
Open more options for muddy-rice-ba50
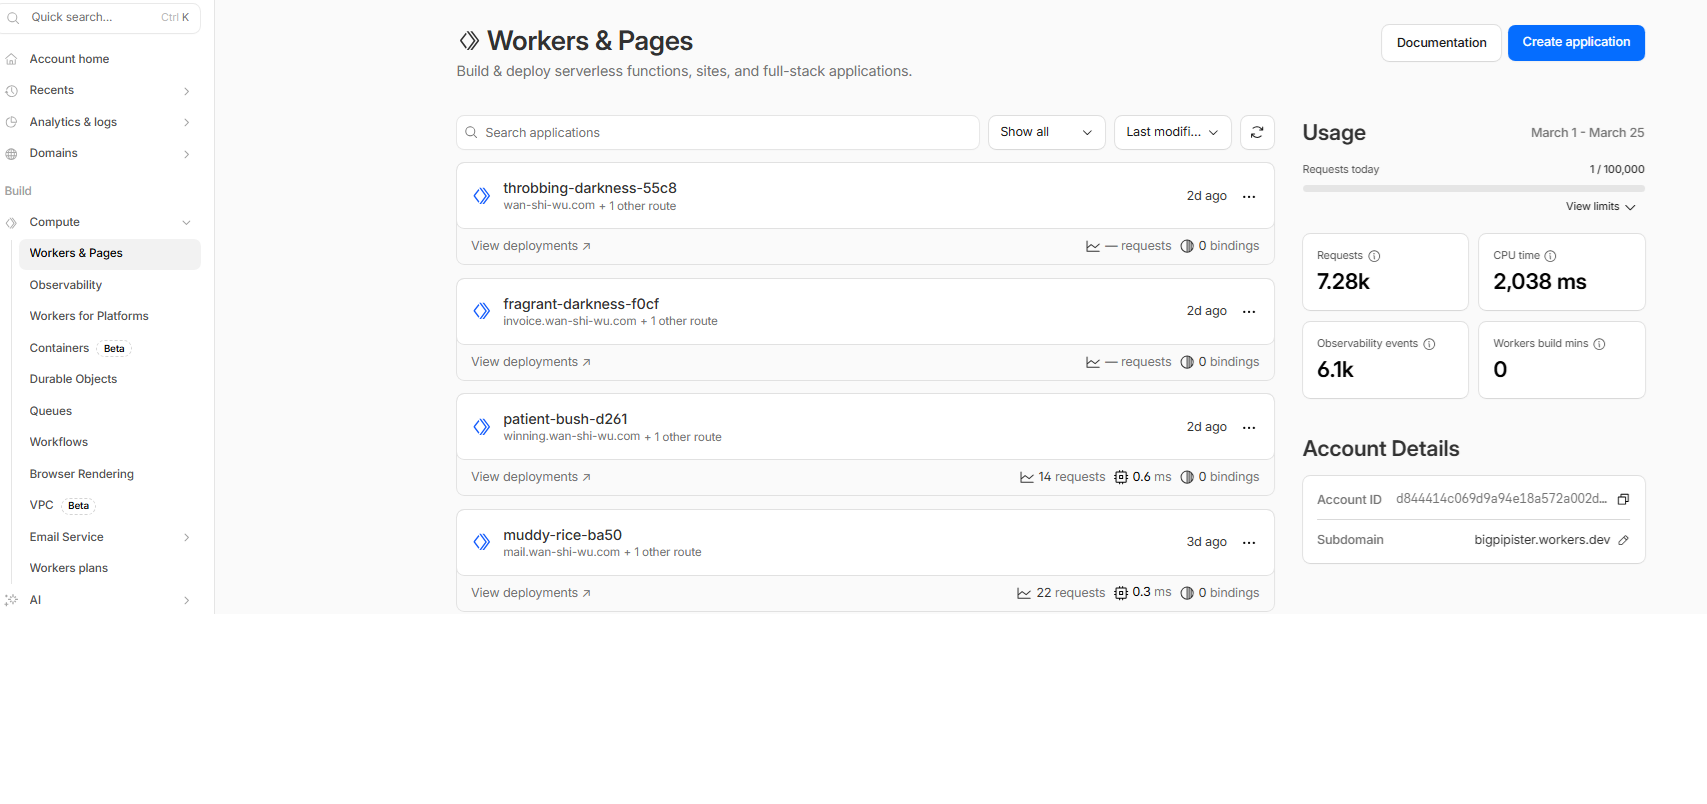(x=1249, y=543)
